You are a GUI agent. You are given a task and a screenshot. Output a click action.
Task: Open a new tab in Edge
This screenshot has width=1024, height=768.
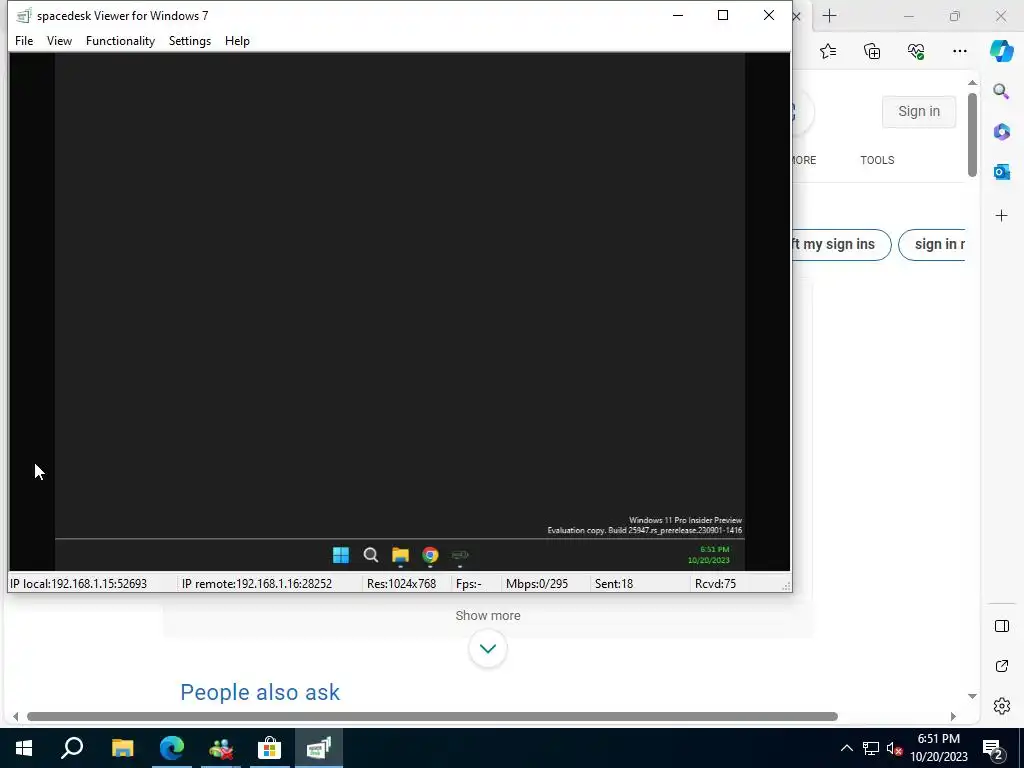829,16
